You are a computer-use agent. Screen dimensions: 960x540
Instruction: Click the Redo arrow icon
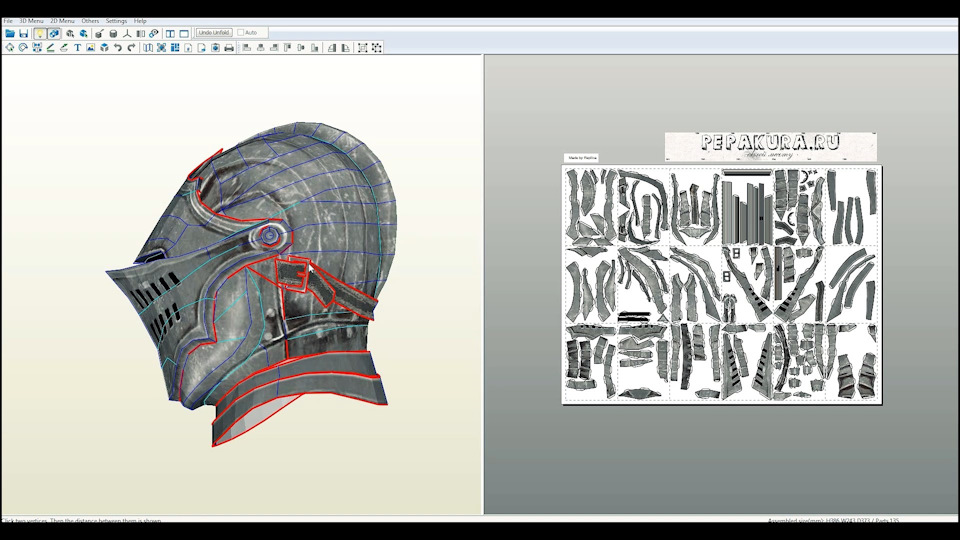tap(131, 47)
